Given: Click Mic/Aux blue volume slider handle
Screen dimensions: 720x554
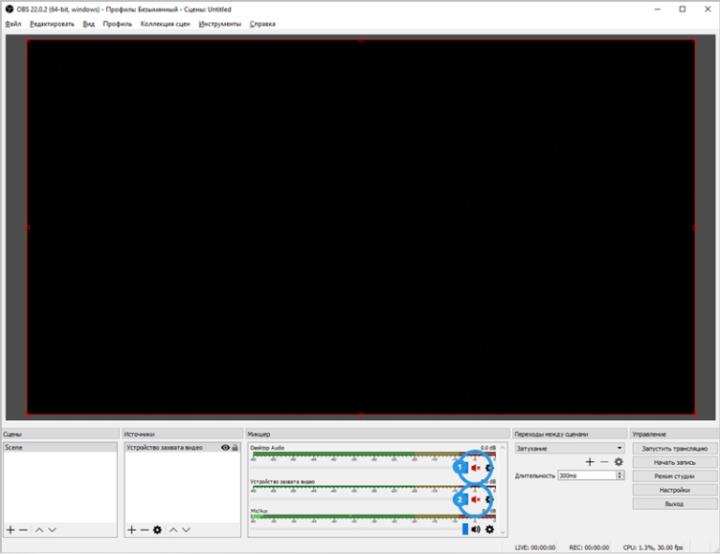Looking at the screenshot, I should click(465, 529).
